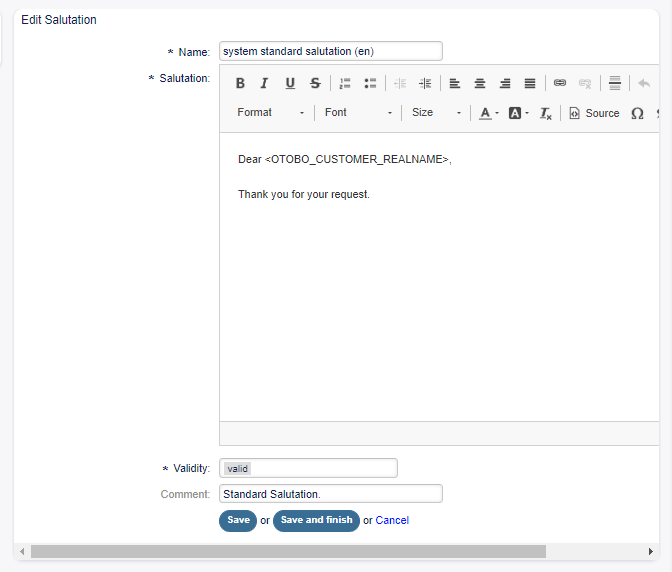Increase the indent level
The height and width of the screenshot is (572, 672).
pyautogui.click(x=425, y=83)
